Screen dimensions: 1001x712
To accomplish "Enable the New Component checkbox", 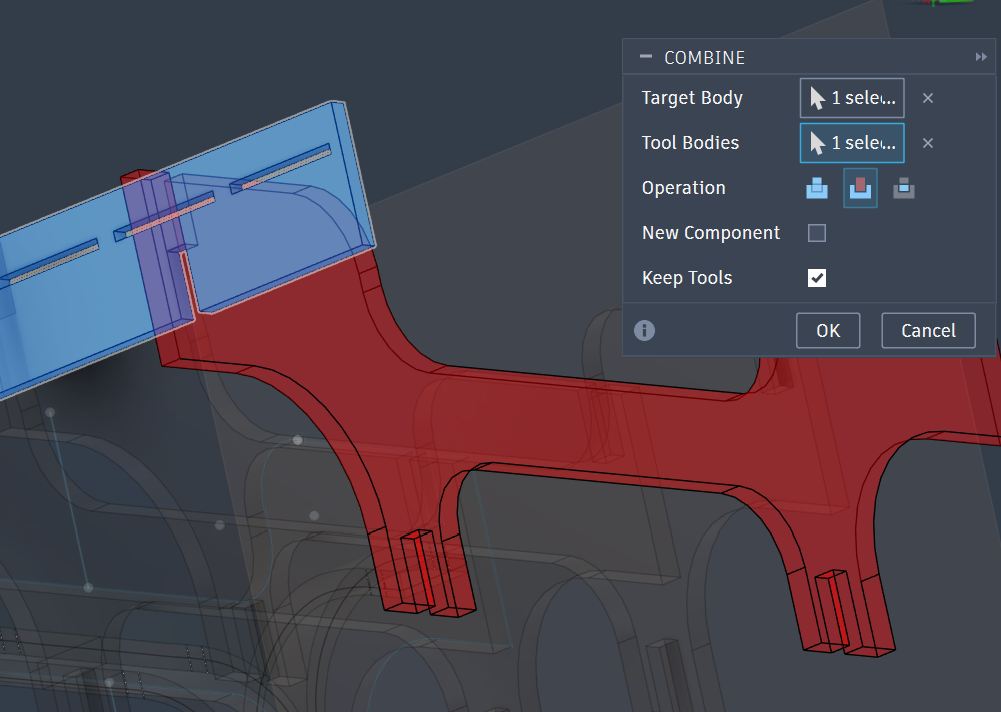I will (x=817, y=232).
